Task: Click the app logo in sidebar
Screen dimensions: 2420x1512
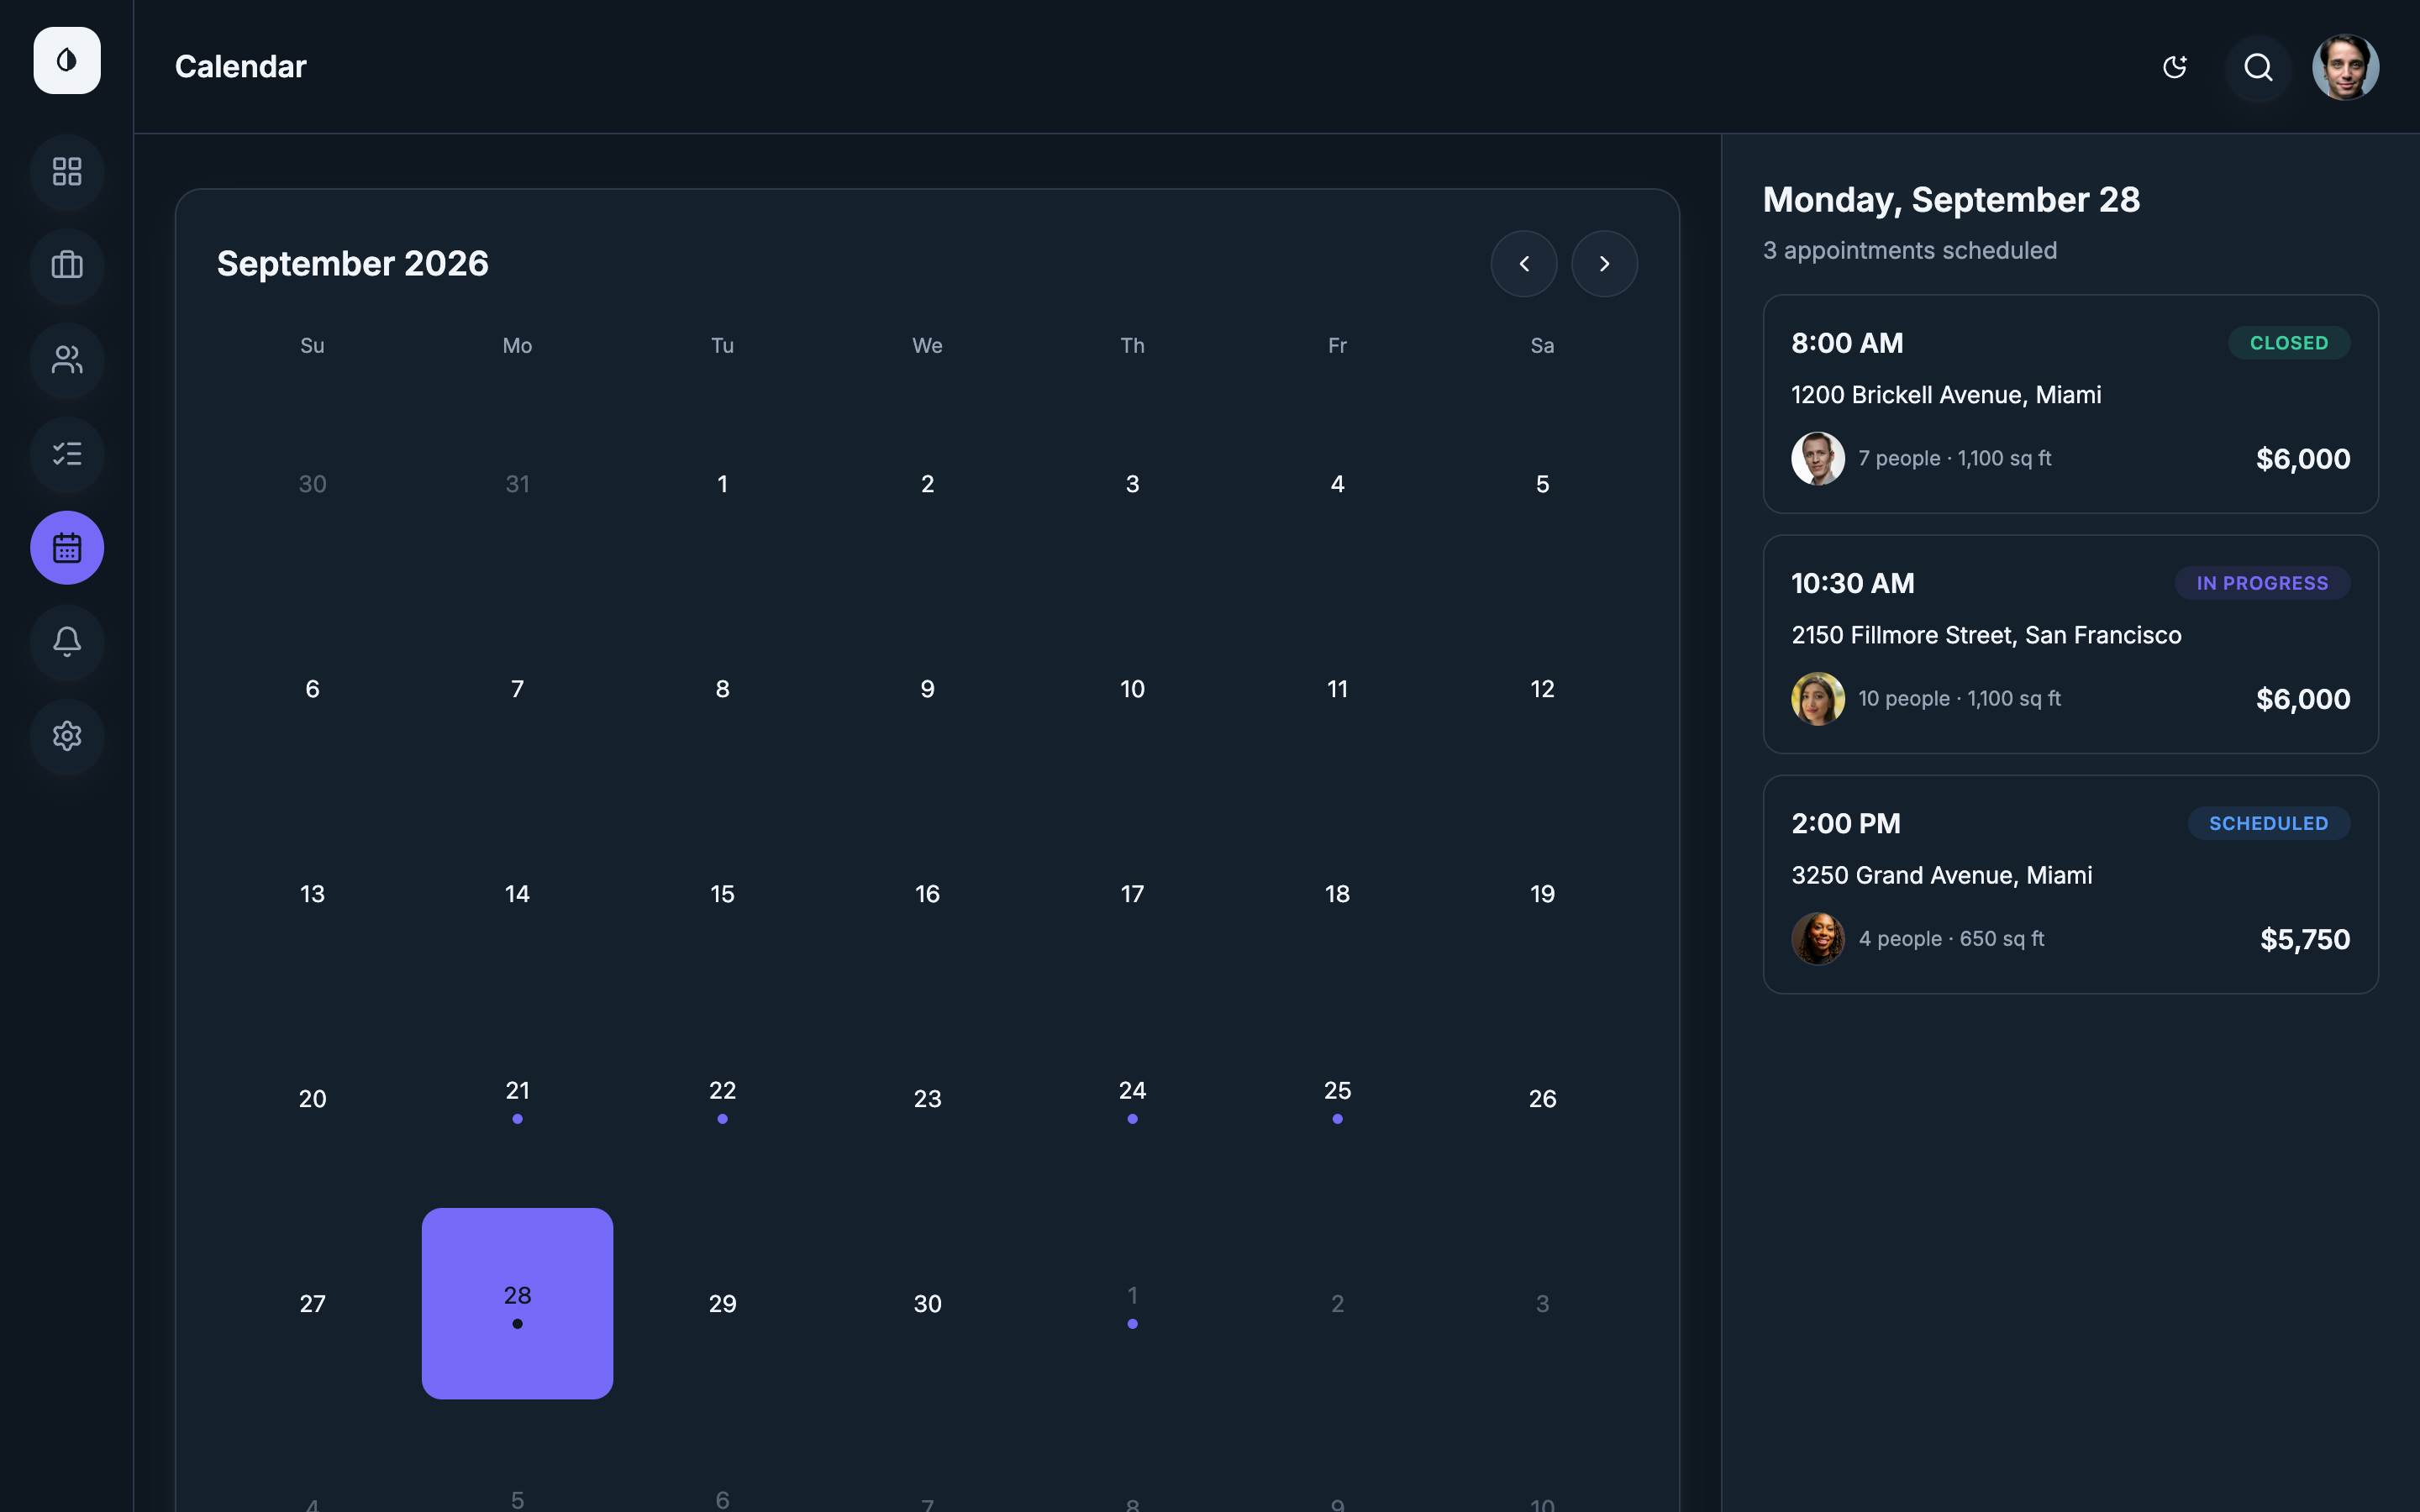Action: point(67,61)
